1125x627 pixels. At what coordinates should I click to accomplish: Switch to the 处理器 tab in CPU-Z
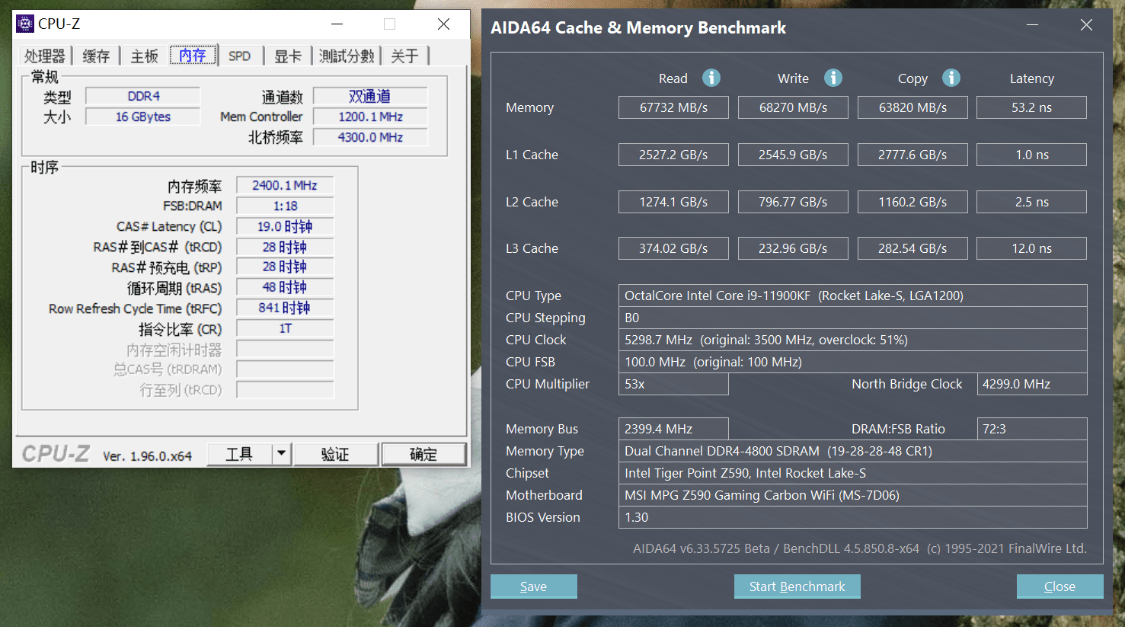pos(44,56)
